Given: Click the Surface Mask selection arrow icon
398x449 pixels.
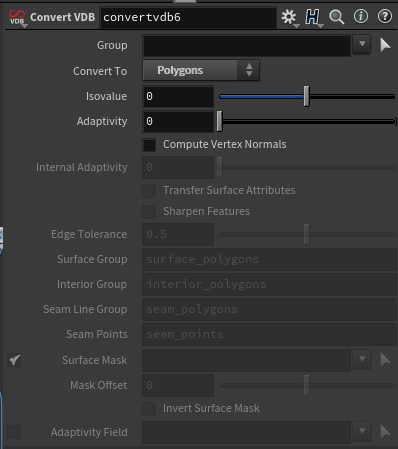Looking at the screenshot, I should (x=385, y=360).
